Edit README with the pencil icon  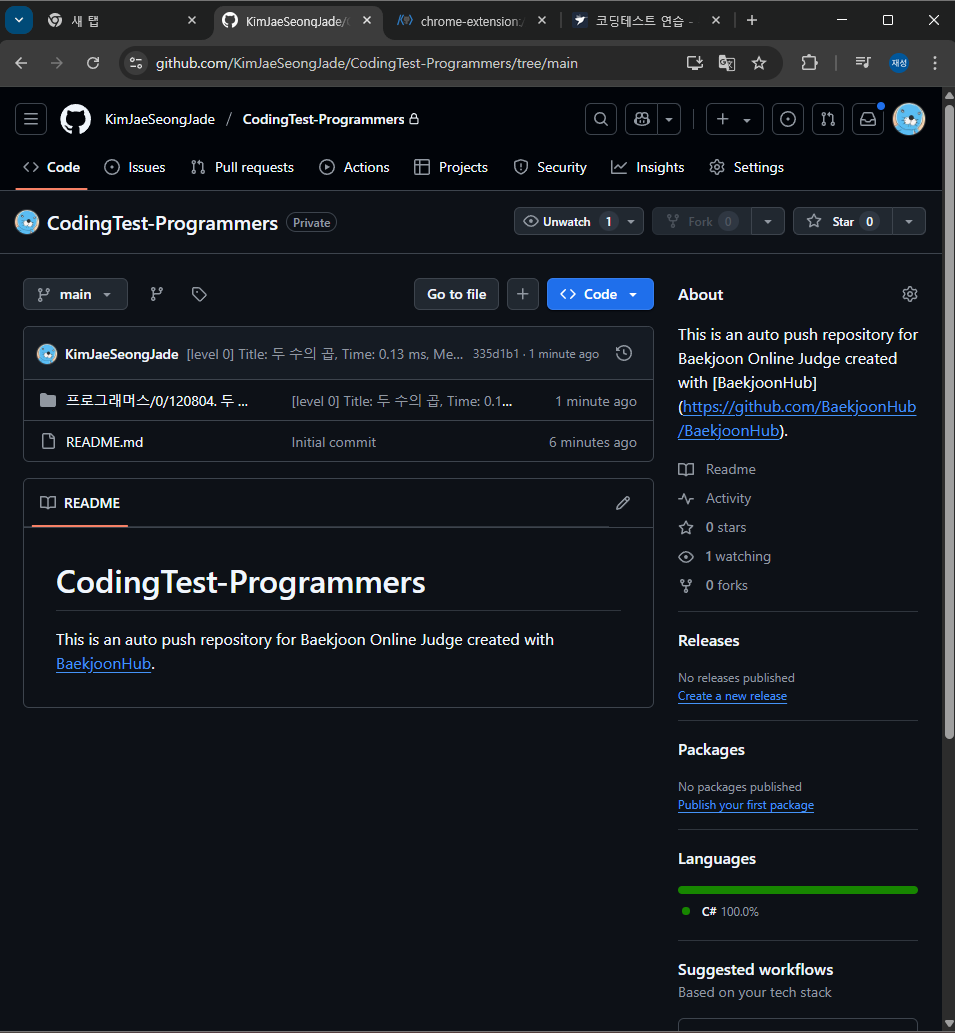622,503
